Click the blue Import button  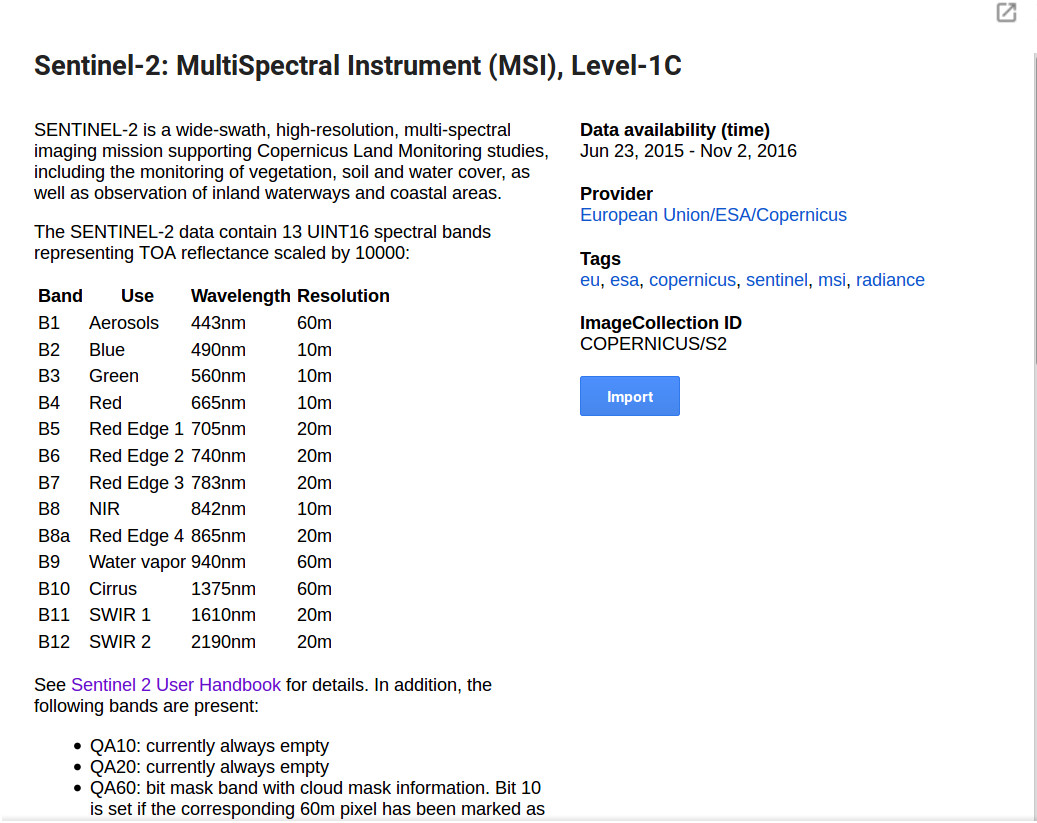coord(629,396)
